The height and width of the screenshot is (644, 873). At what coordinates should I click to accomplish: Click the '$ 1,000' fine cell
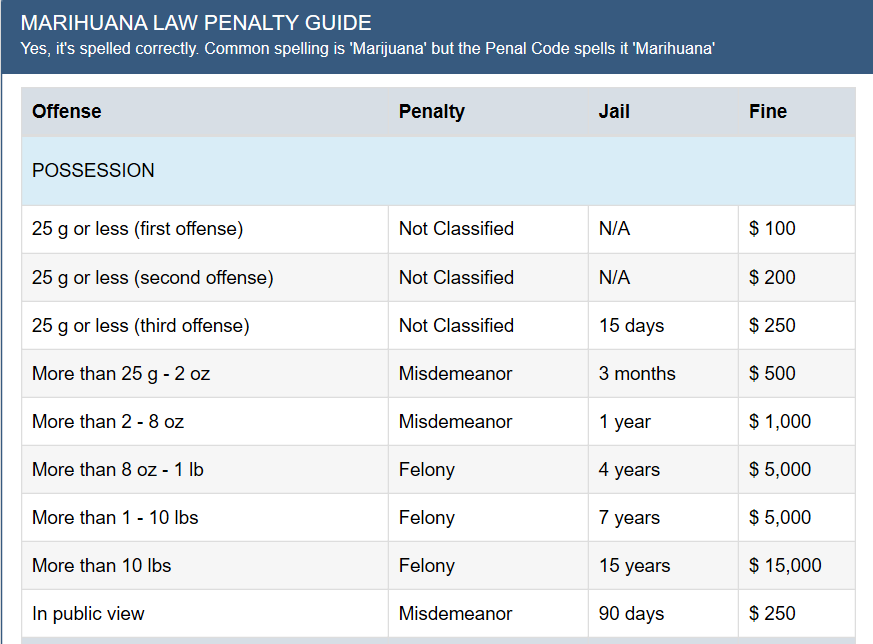(780, 422)
